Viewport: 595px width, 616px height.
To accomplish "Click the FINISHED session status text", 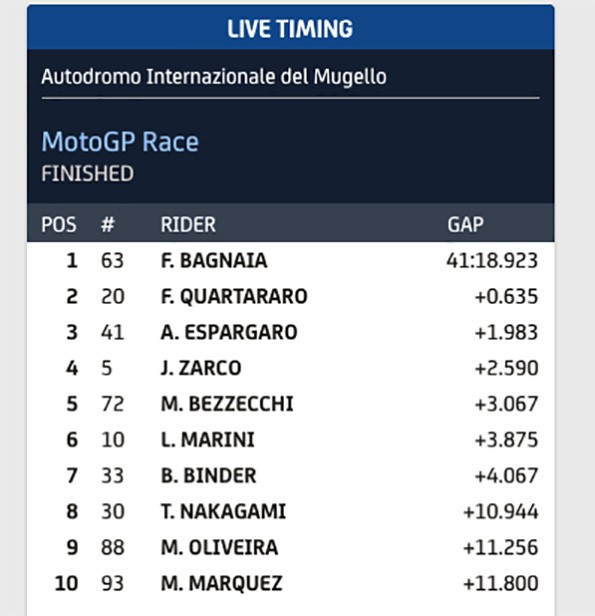I will tap(88, 174).
